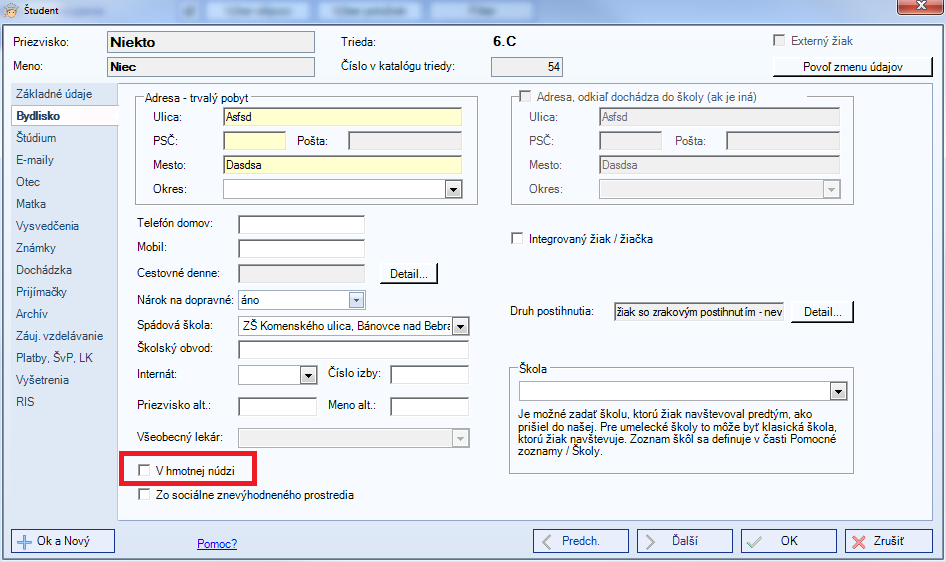Expand the Škola dropdown list
Screen dimensions: 946x562
838,391
